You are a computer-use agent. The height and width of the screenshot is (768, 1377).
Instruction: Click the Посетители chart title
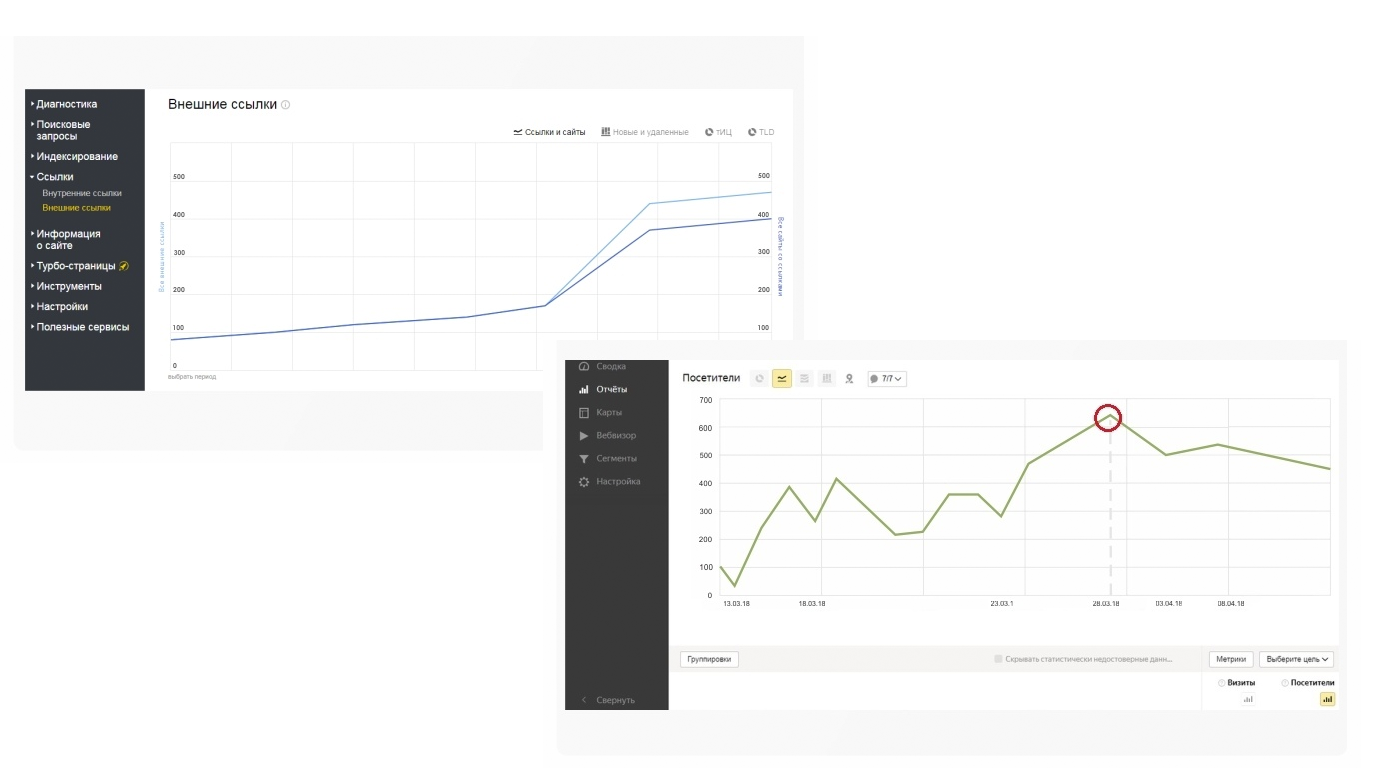point(711,378)
